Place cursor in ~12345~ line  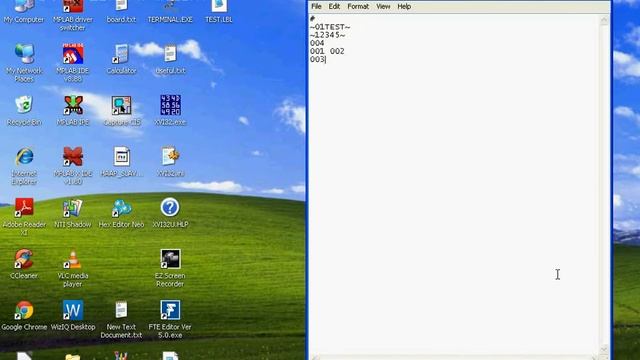327,35
